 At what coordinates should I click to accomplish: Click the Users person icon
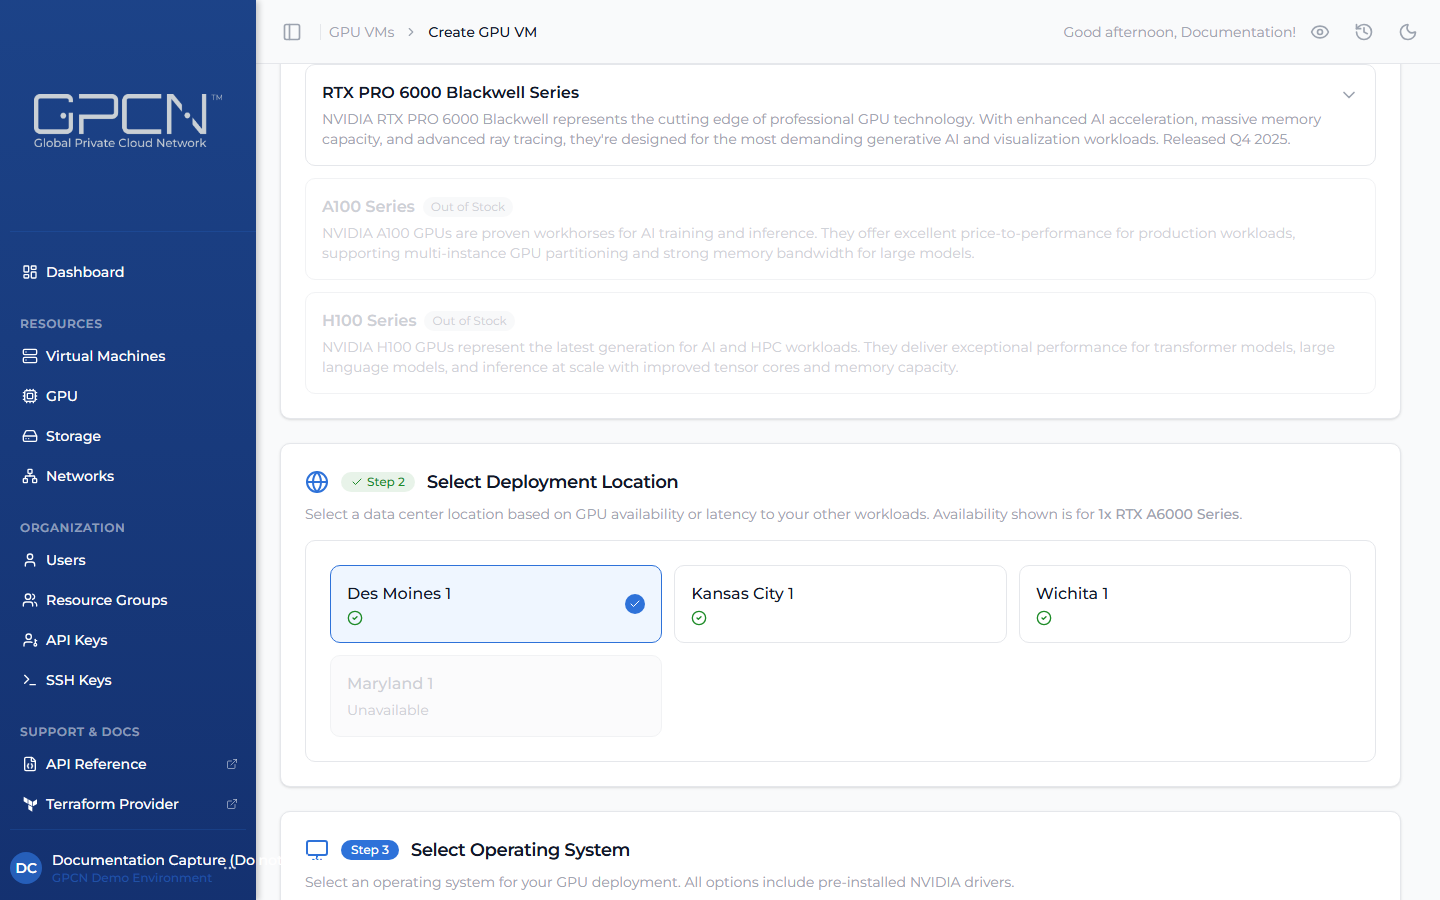click(x=30, y=560)
